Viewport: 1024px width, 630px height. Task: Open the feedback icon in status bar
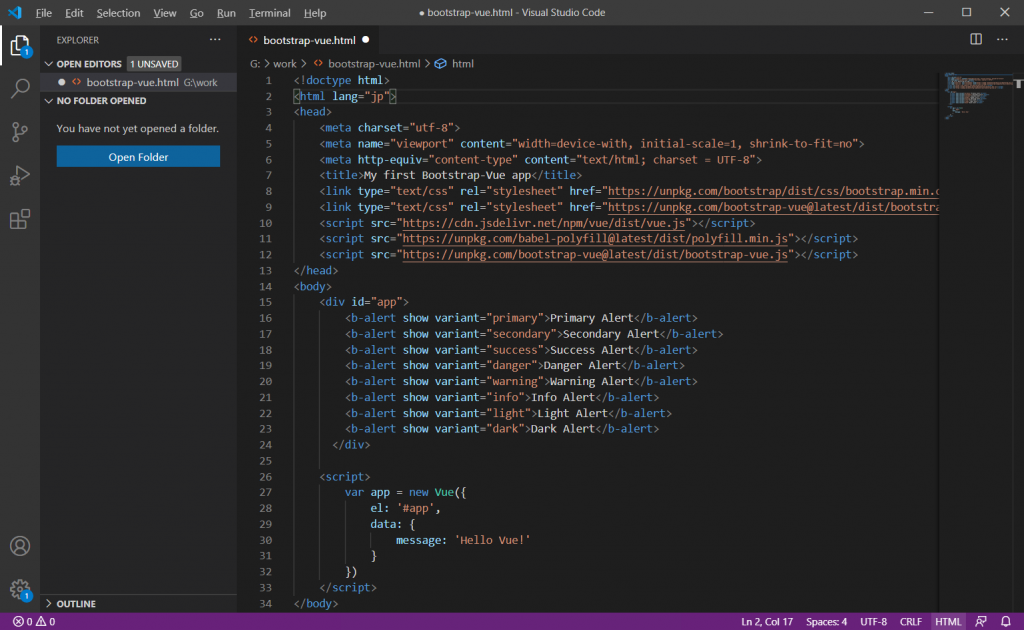point(981,622)
